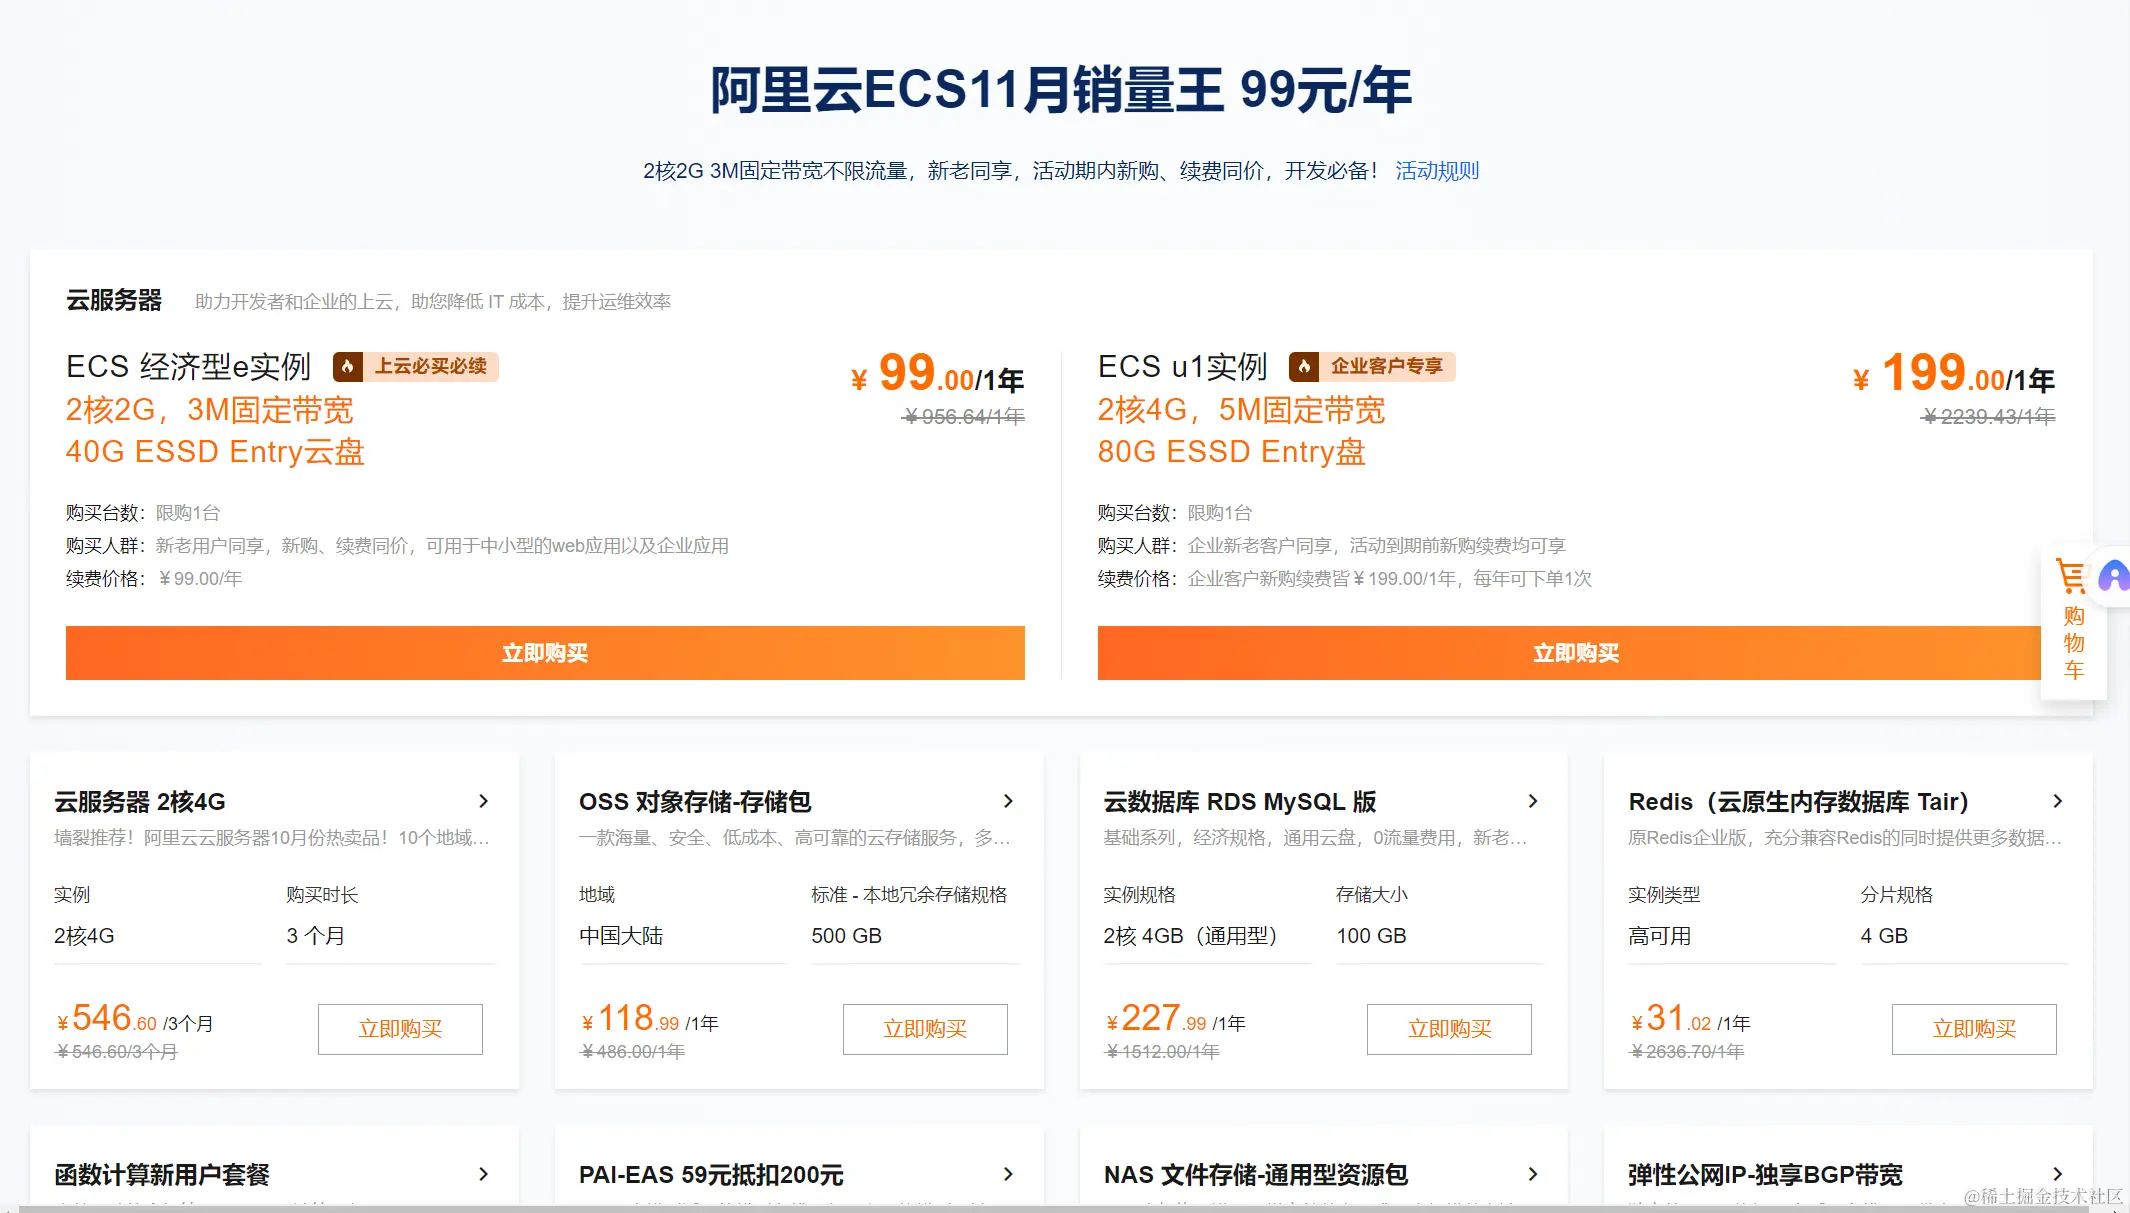The height and width of the screenshot is (1213, 2130).
Task: Expand 弹性公网IP-独享BGP带宽 card arrow
Action: (x=2057, y=1174)
